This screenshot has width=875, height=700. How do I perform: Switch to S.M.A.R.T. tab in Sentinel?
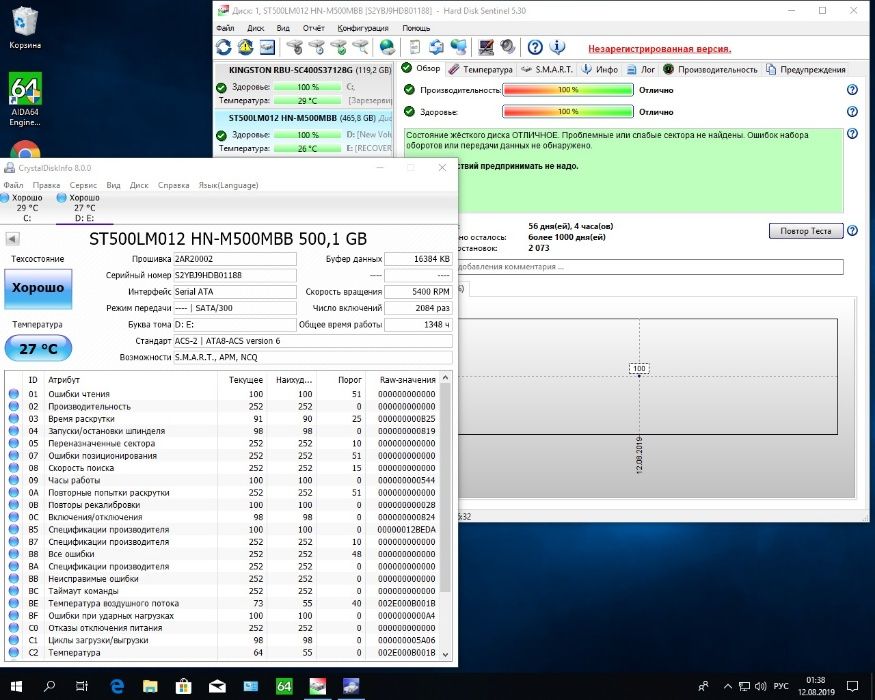coord(547,69)
